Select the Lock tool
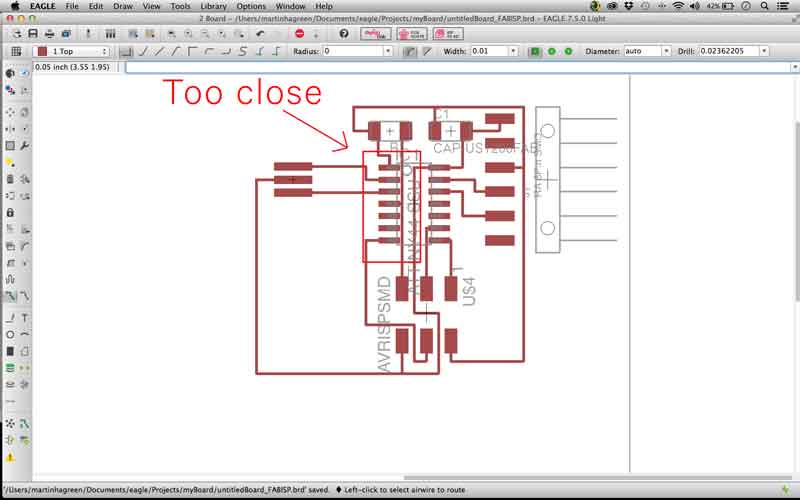 tap(10, 212)
